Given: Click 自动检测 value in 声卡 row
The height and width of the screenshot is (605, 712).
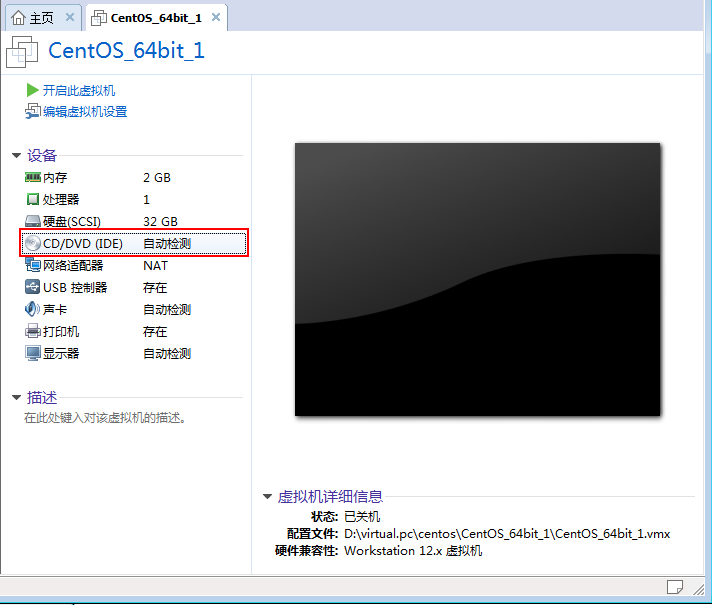Looking at the screenshot, I should [x=167, y=309].
